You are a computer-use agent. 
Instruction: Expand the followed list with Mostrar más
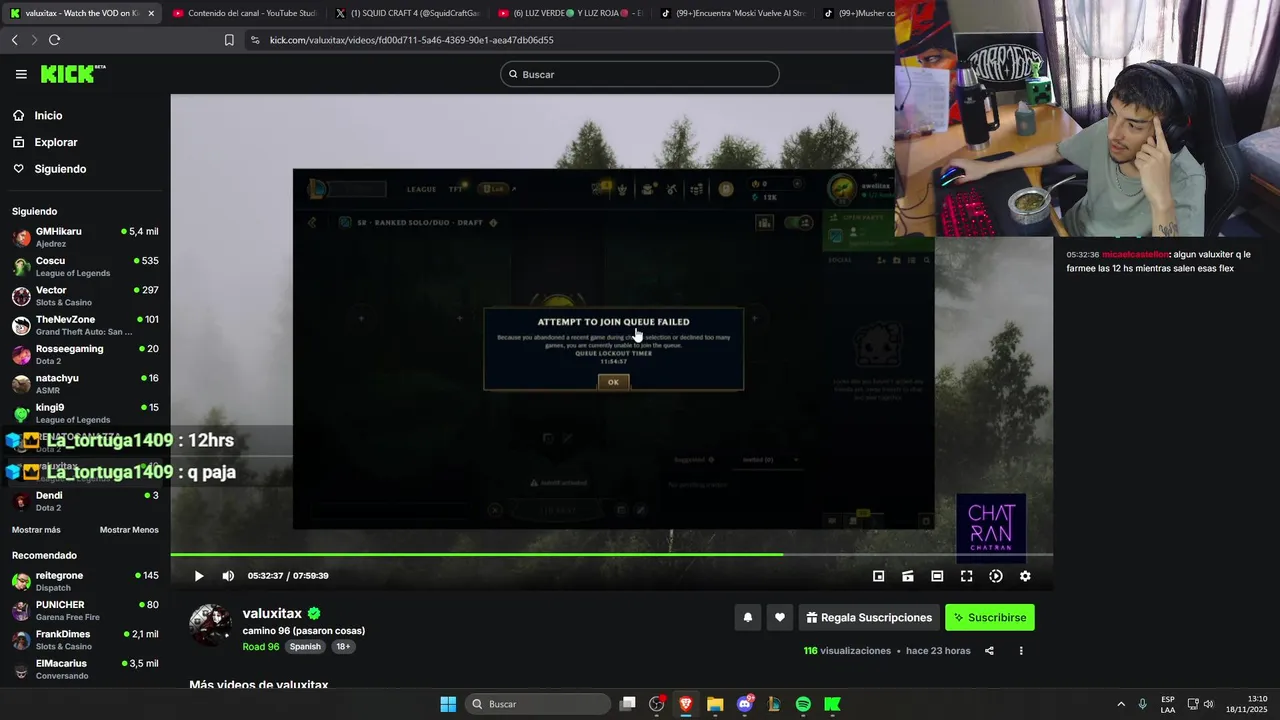[x=36, y=530]
